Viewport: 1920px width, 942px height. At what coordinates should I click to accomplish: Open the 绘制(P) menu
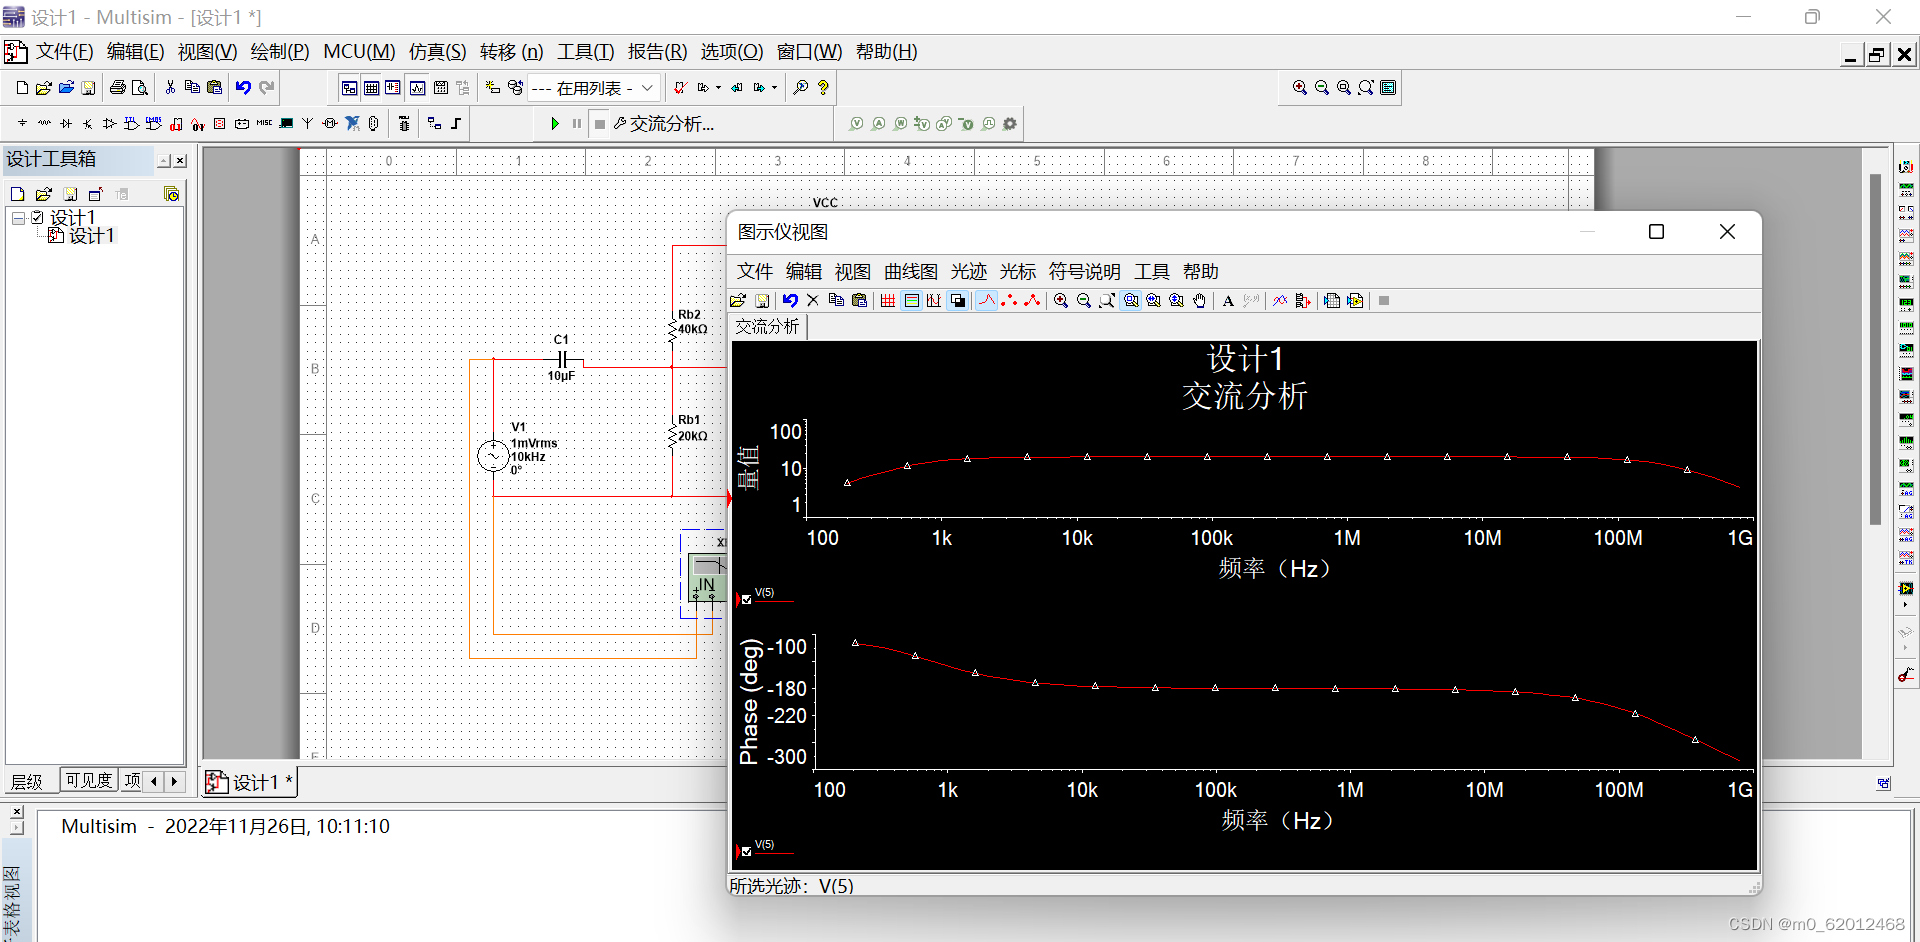279,52
